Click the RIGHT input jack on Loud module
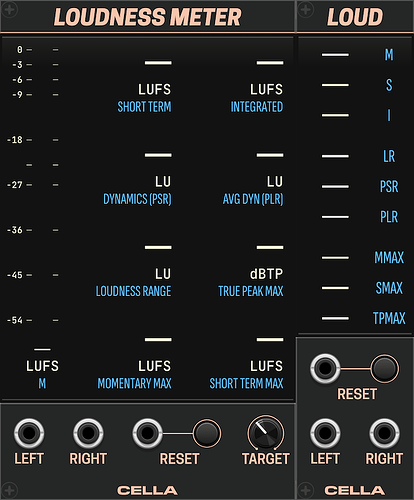Image resolution: width=414 pixels, height=500 pixels. point(384,433)
